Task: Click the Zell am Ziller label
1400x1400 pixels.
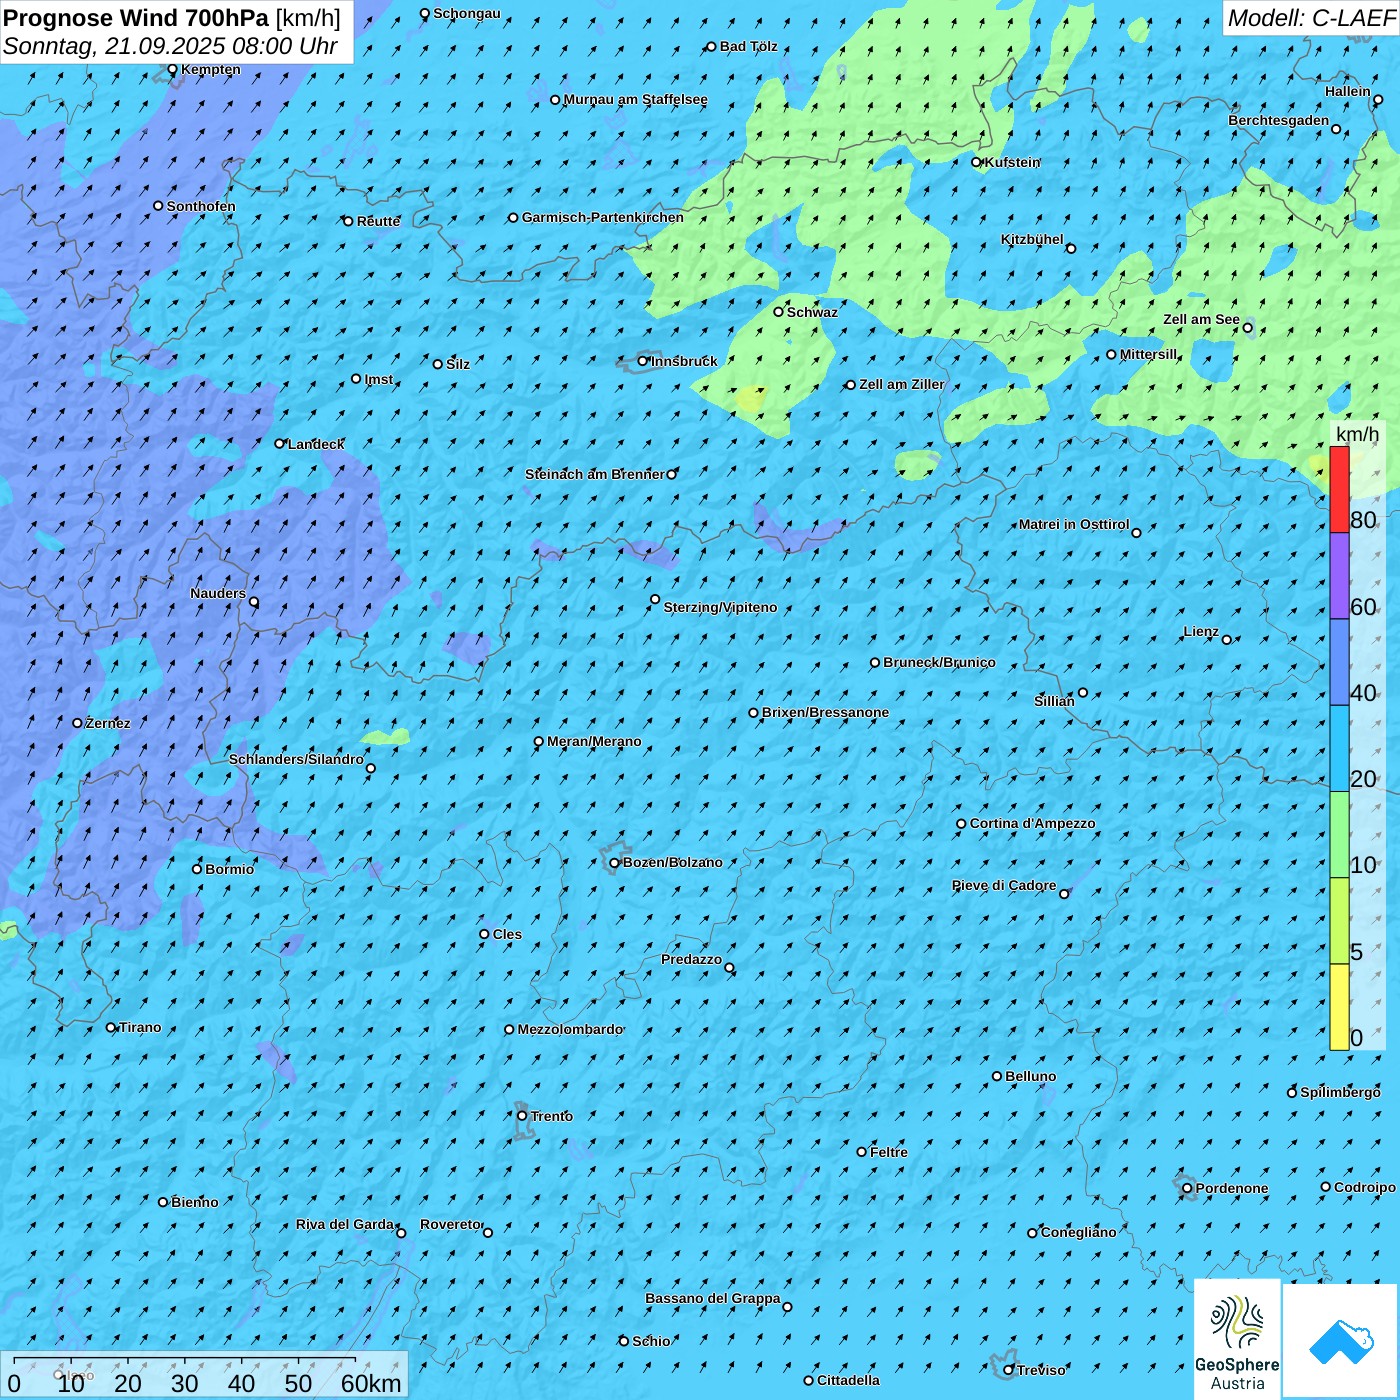Action: 901,384
